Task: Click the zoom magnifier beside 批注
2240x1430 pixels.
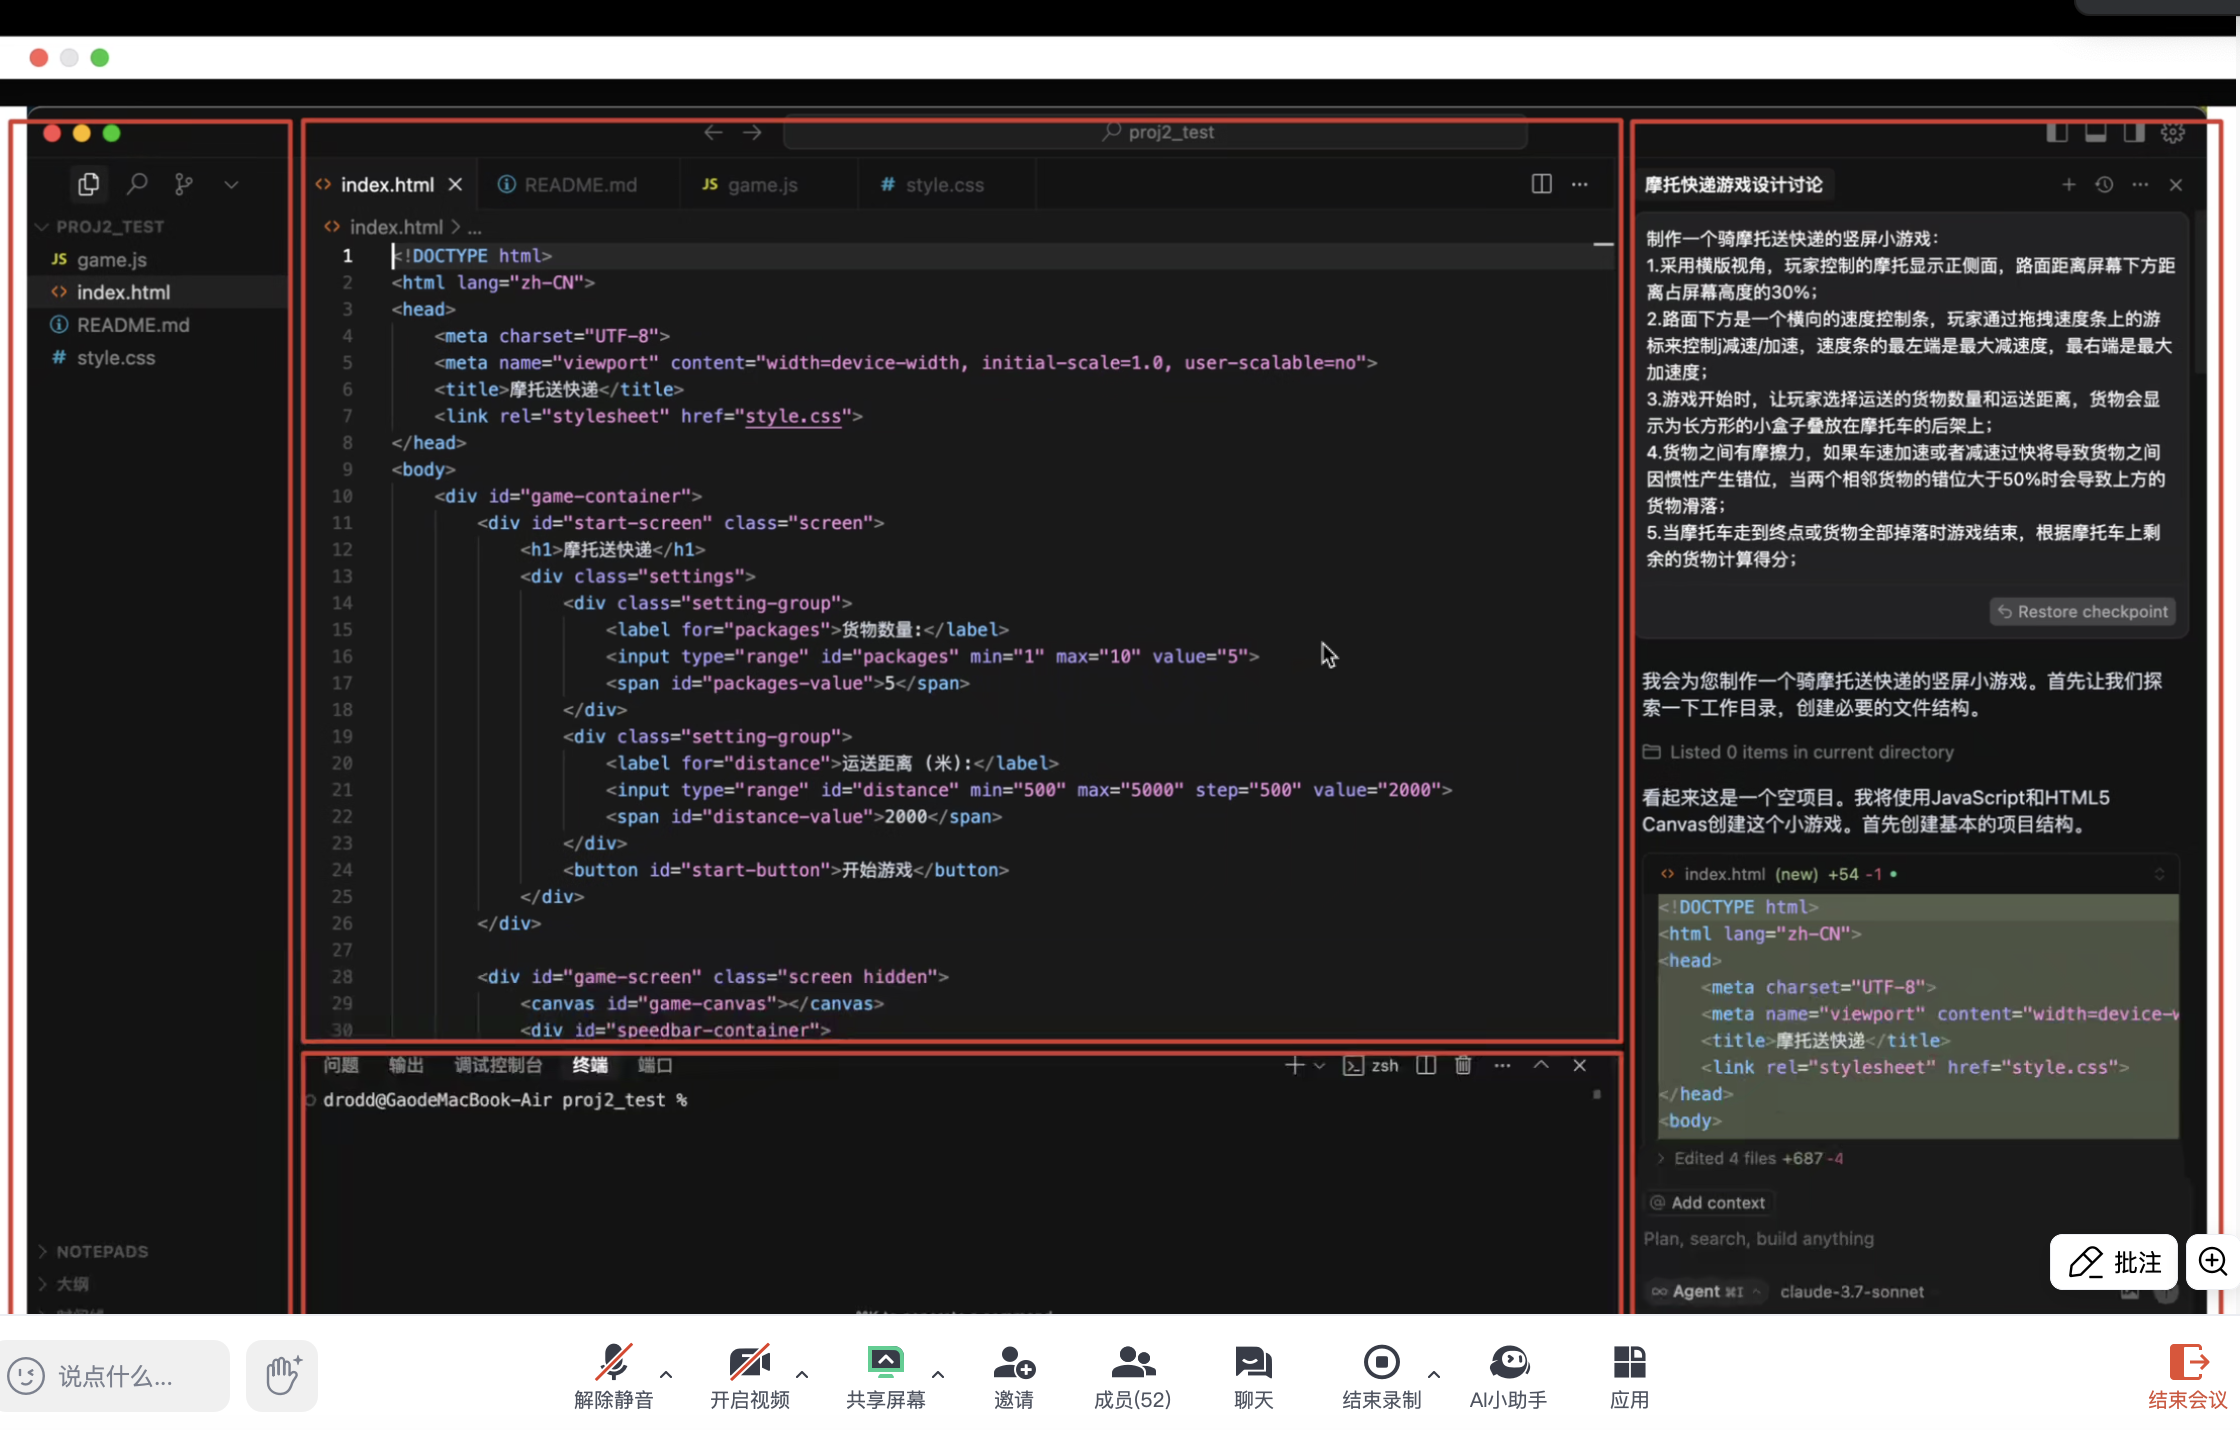Action: point(2212,1262)
